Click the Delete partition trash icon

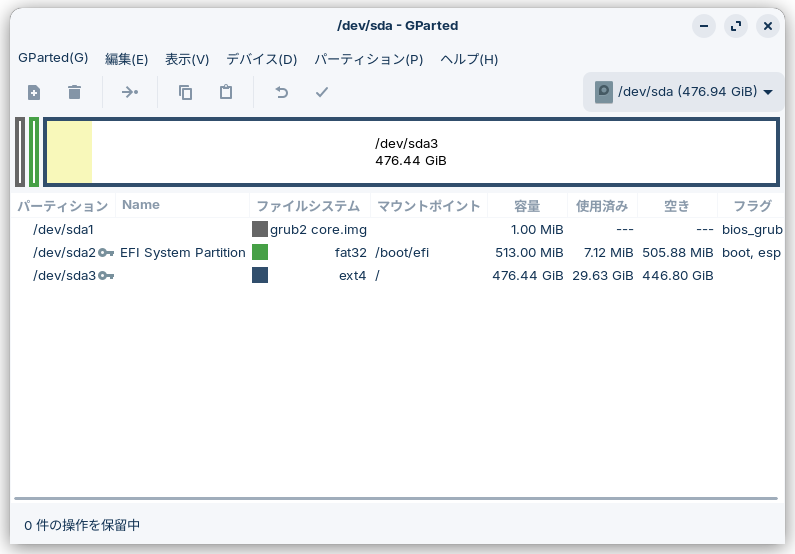tap(75, 92)
